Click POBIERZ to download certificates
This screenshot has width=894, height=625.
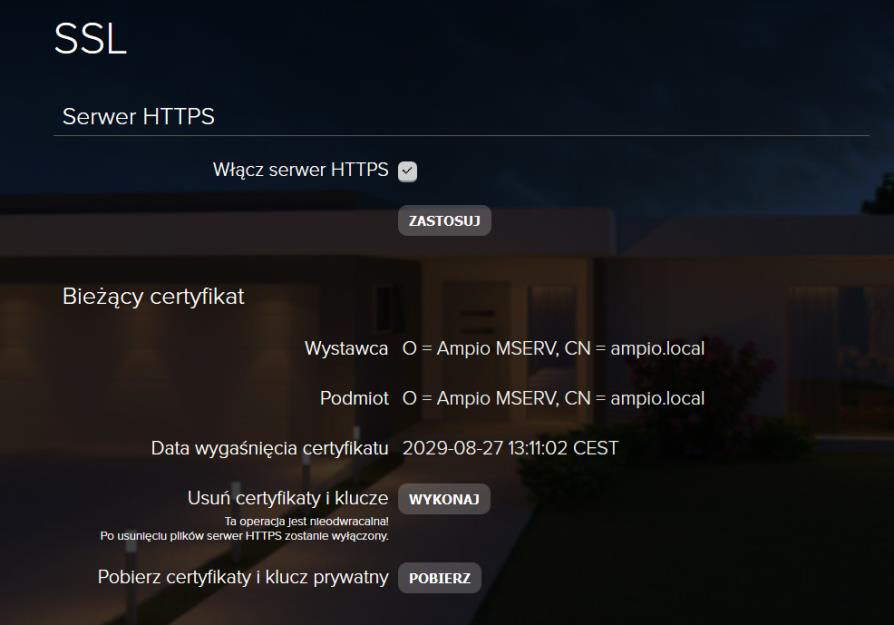point(440,578)
